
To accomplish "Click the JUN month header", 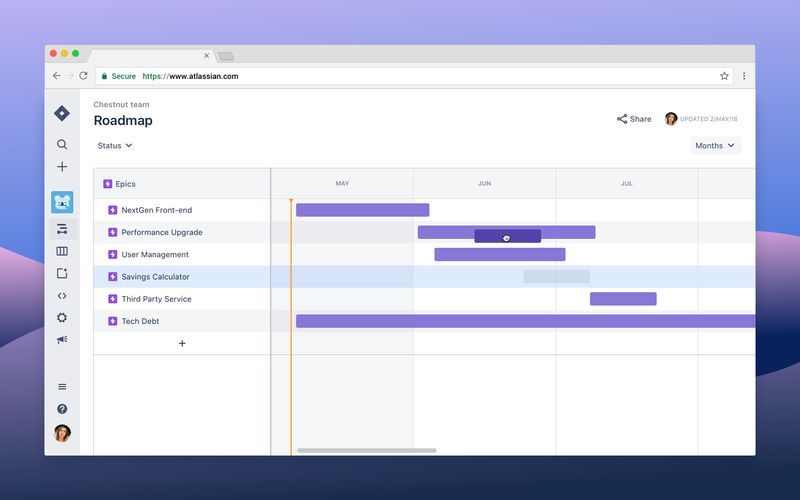I will [485, 184].
